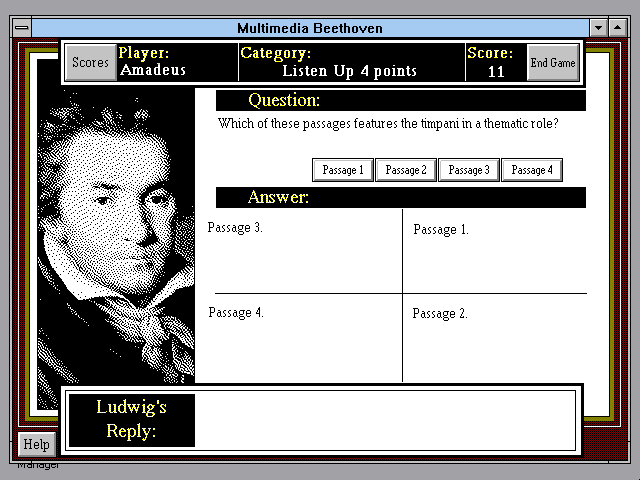
Task: Choose answer 'Passage 1.'
Action: coord(441,229)
